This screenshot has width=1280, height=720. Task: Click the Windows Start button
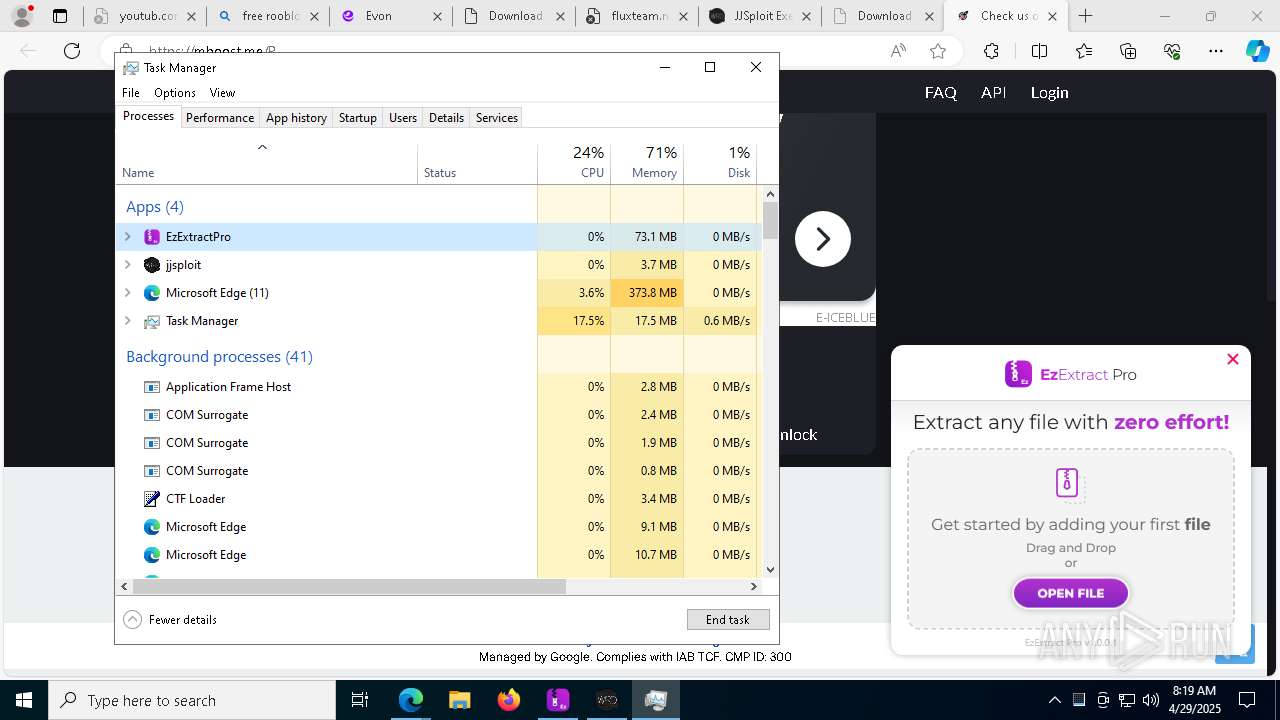pos(24,700)
